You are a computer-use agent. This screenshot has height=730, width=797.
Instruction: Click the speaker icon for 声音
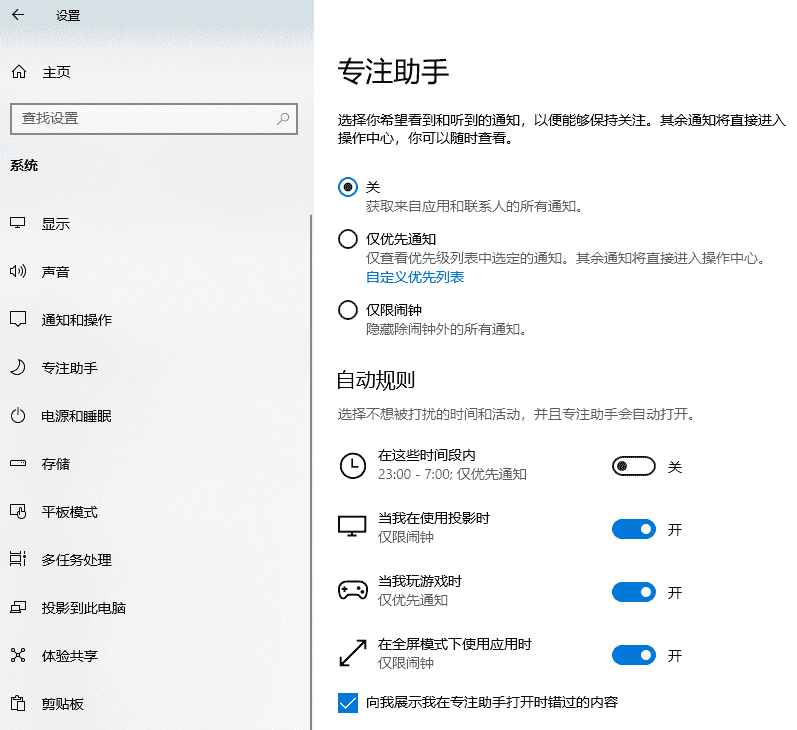[x=18, y=272]
